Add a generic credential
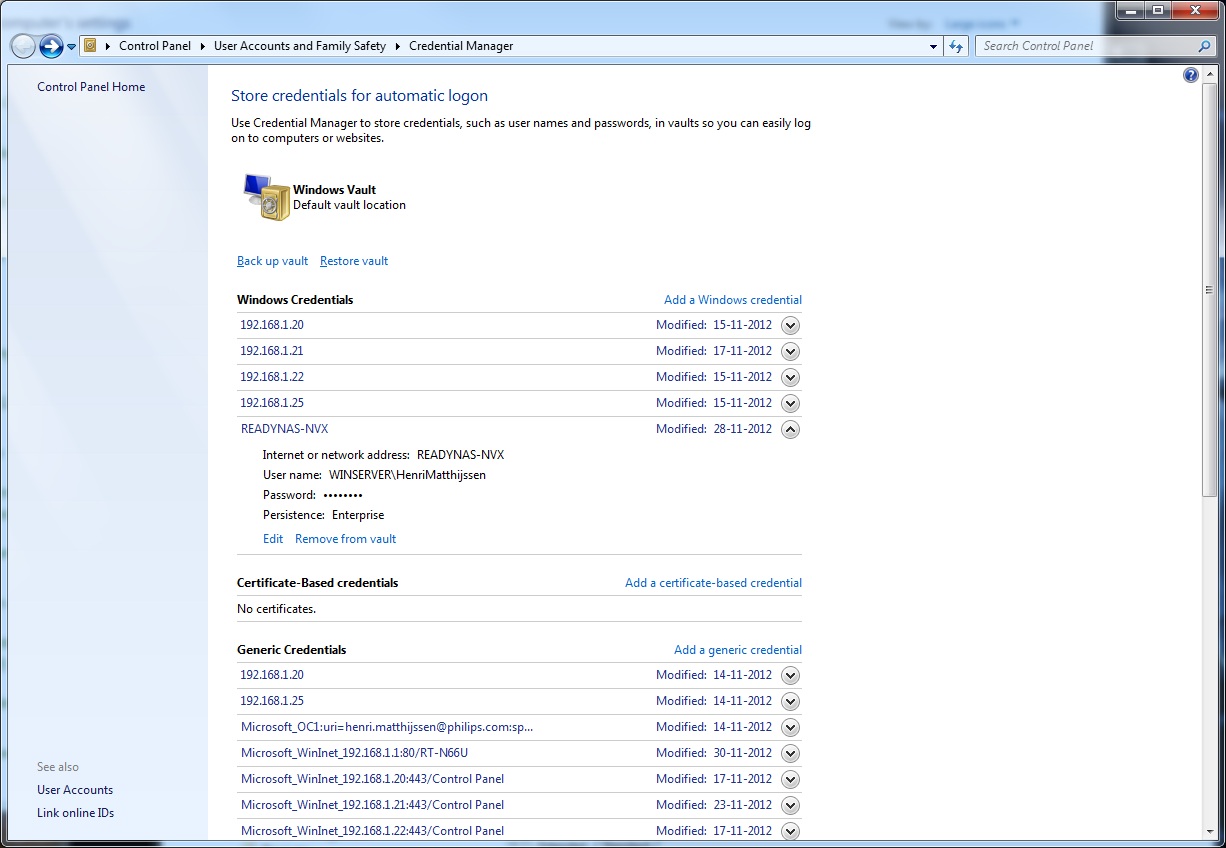 click(x=738, y=650)
